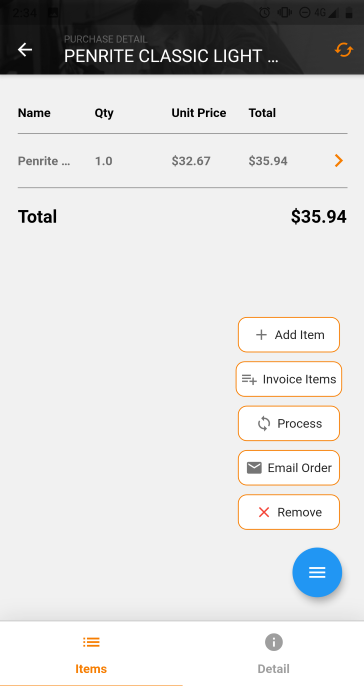
Task: Select the Process button
Action: click(289, 424)
